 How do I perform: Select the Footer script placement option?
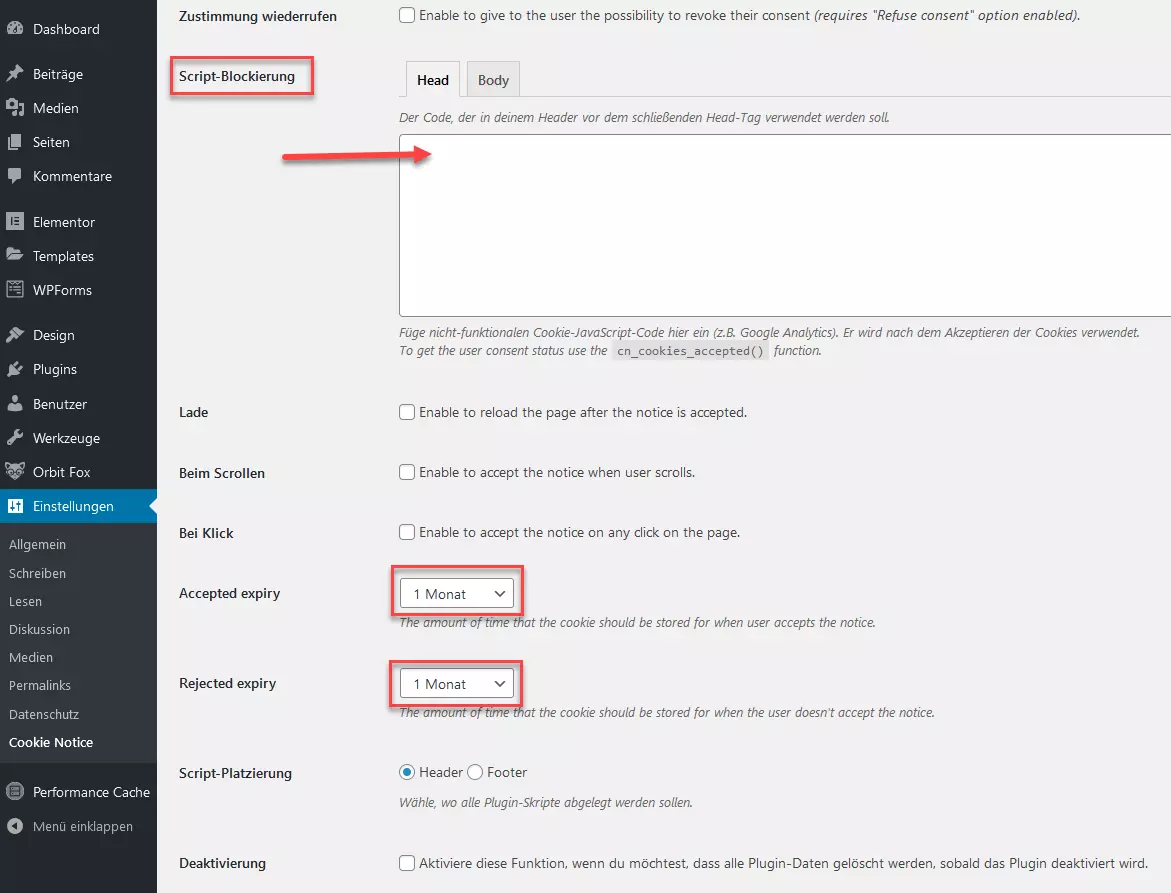click(x=475, y=772)
